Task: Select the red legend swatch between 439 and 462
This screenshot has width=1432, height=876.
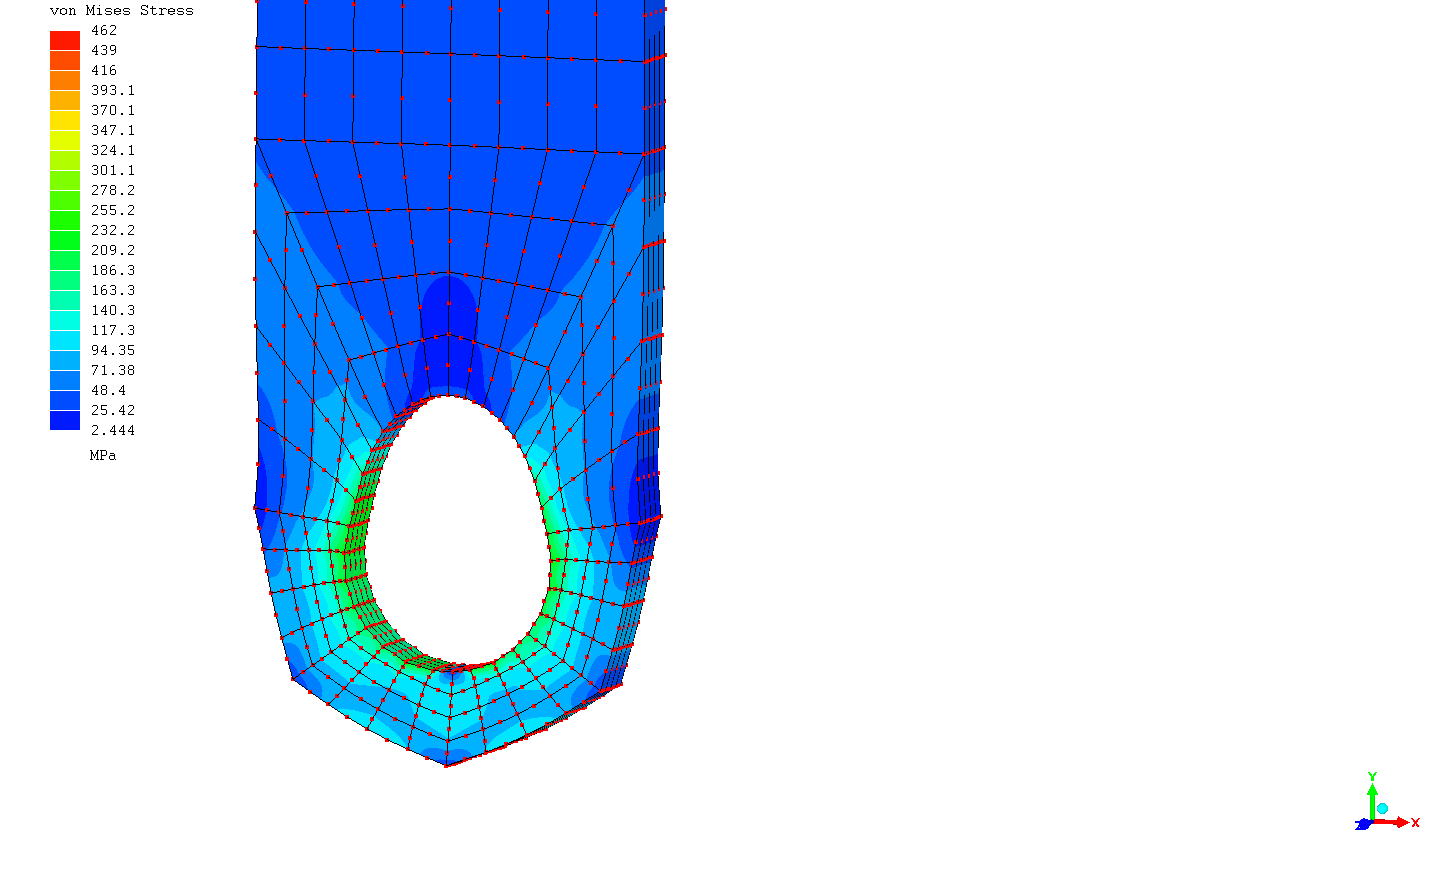Action: tap(65, 40)
